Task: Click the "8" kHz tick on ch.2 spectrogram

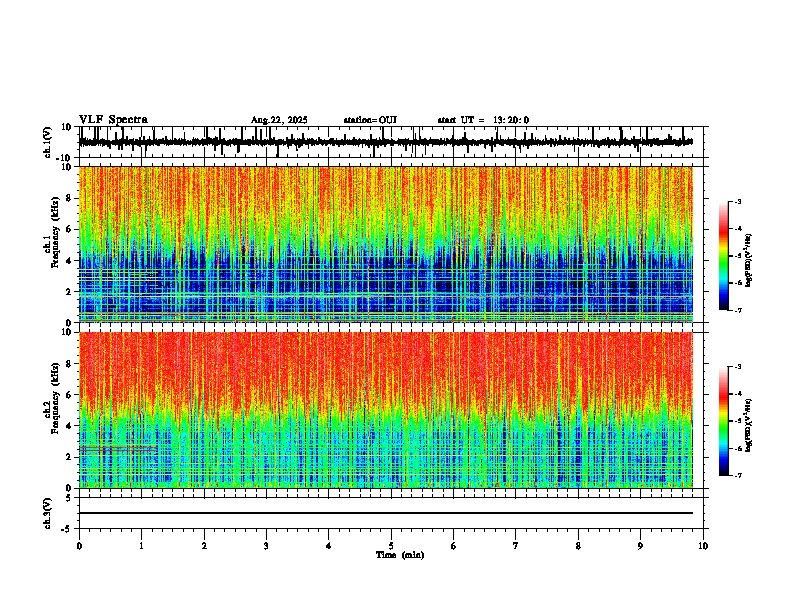Action: pyautogui.click(x=70, y=364)
